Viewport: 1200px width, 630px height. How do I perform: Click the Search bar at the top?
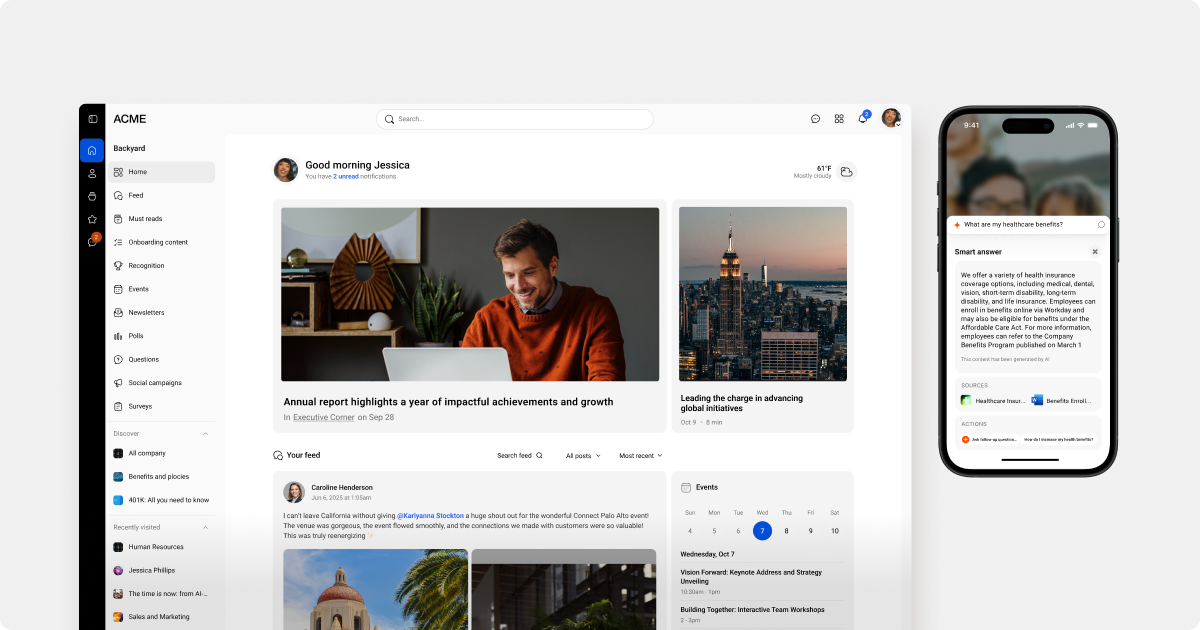514,118
